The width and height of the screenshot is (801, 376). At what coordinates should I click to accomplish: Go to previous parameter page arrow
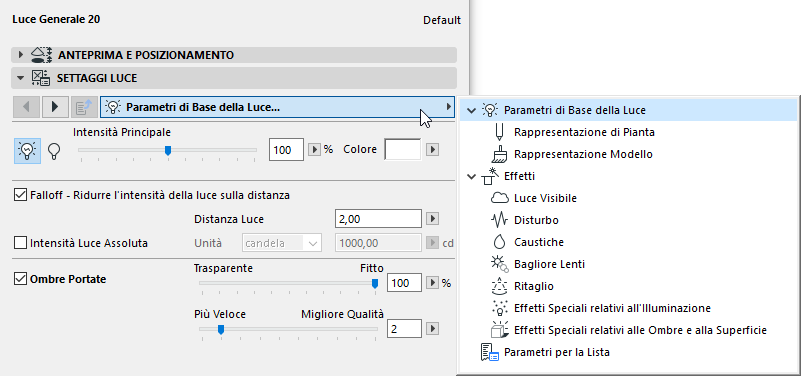tap(27, 107)
